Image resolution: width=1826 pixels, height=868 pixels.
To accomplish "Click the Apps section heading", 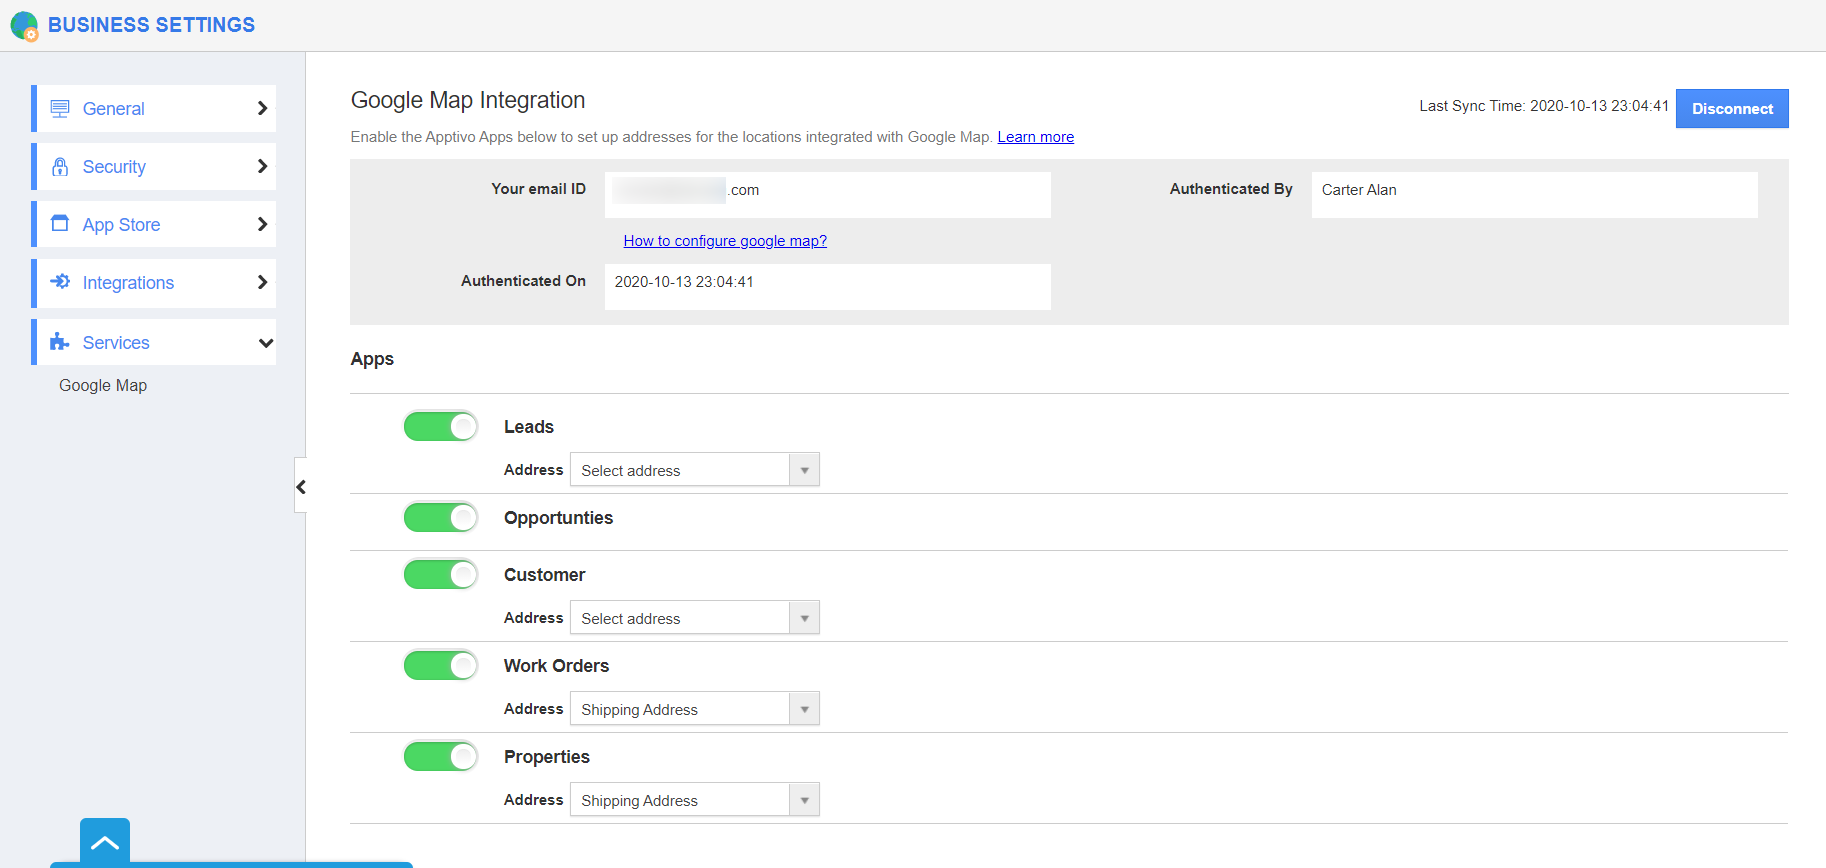I will pyautogui.click(x=372, y=359).
